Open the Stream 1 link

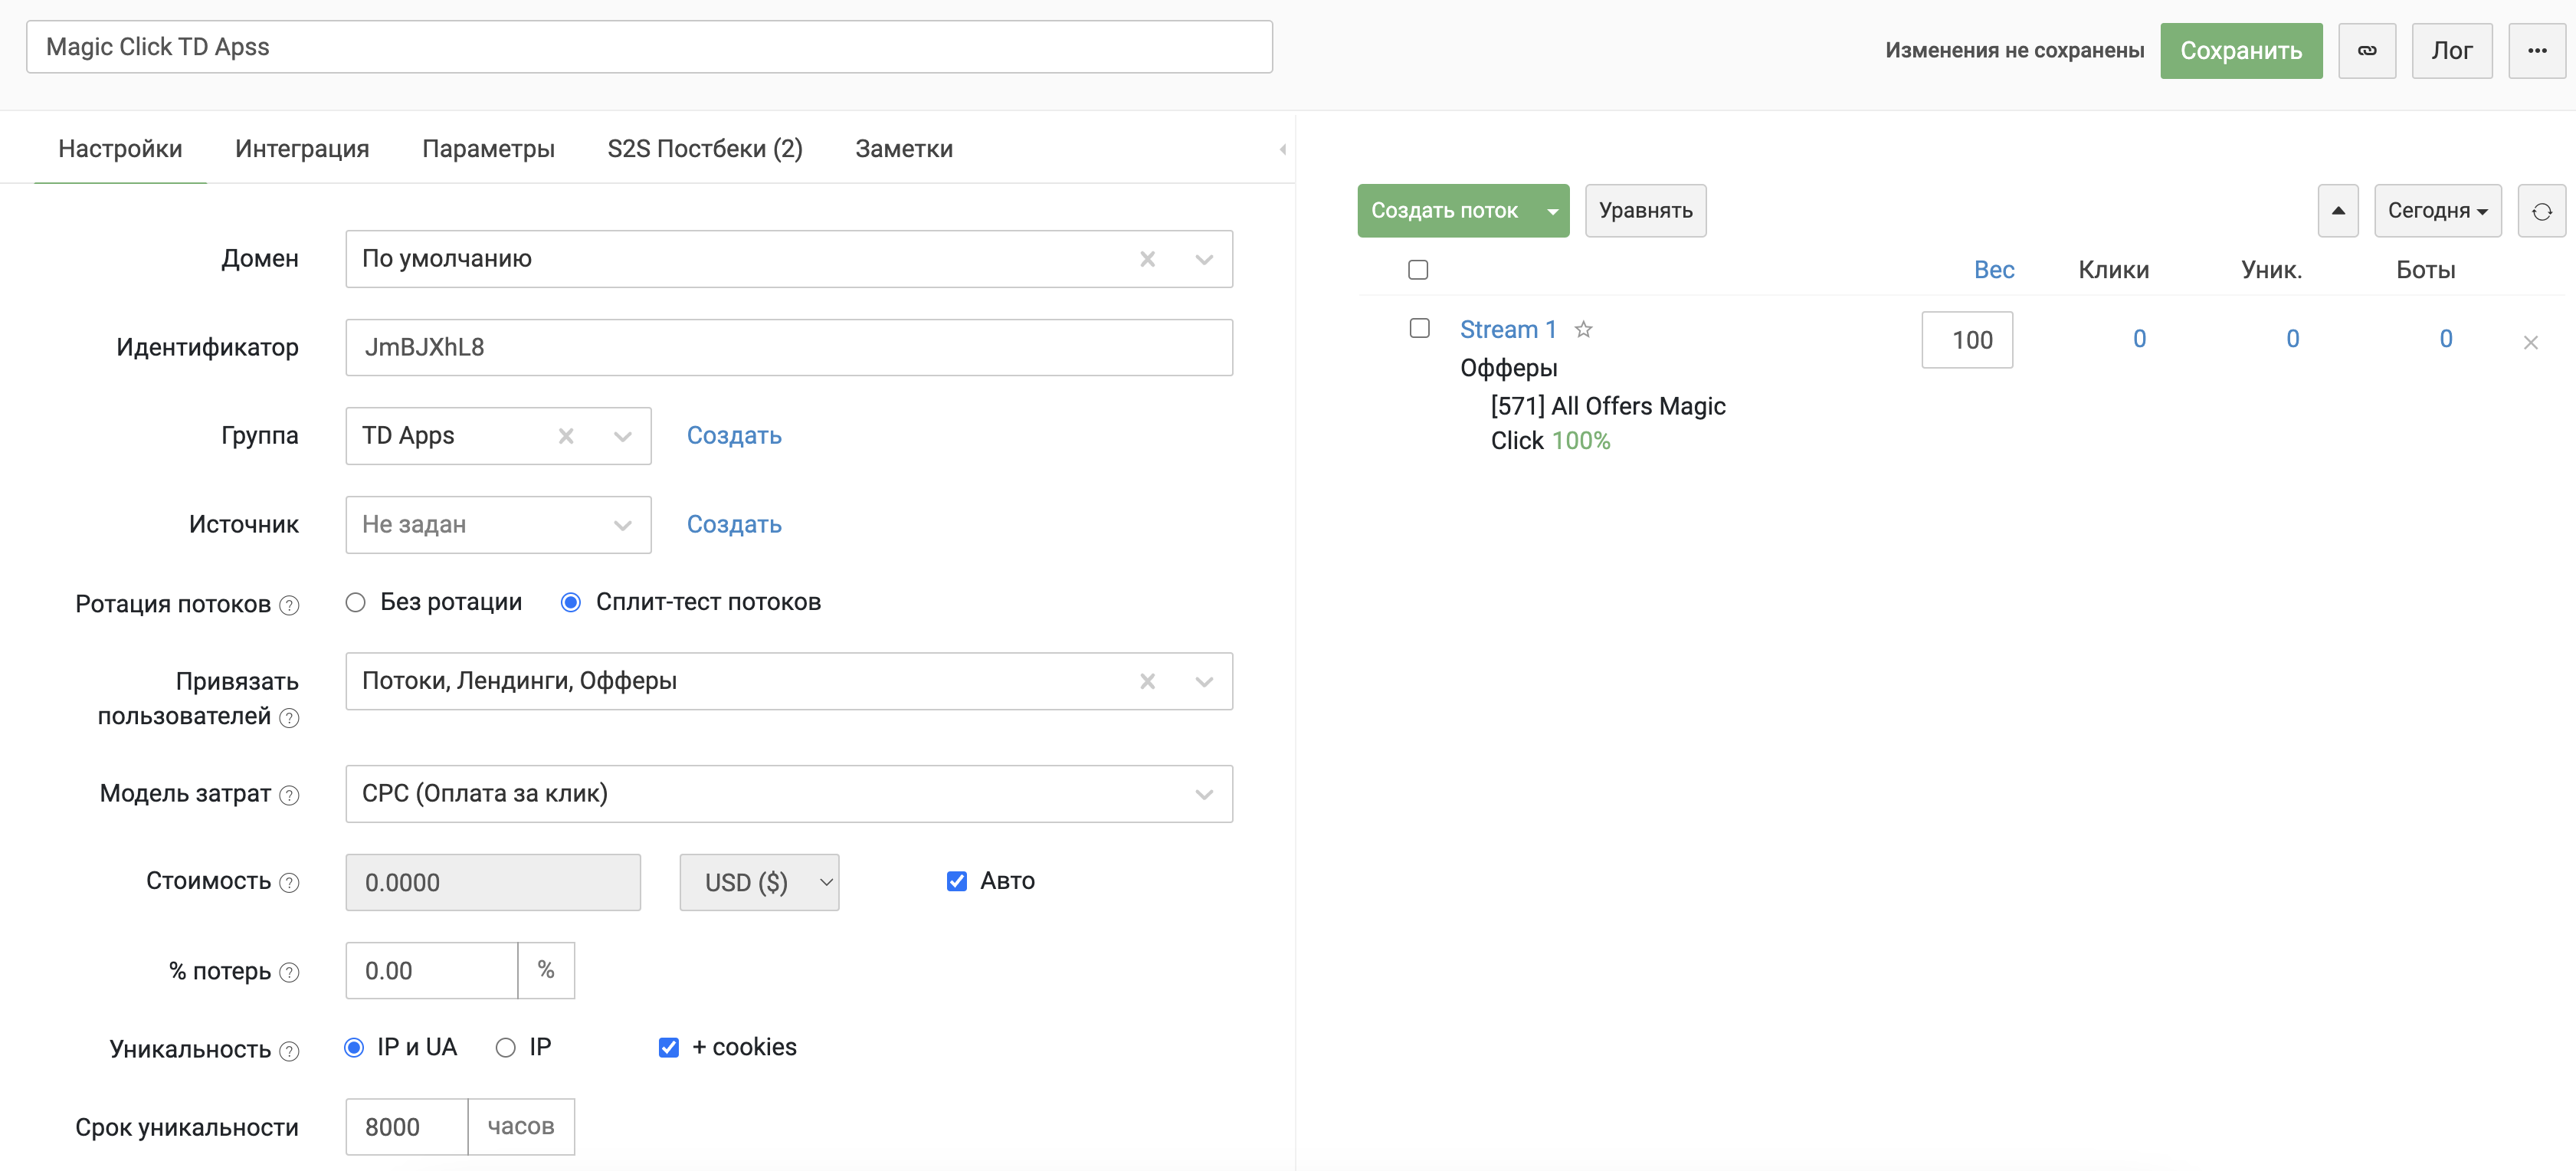click(x=1507, y=329)
